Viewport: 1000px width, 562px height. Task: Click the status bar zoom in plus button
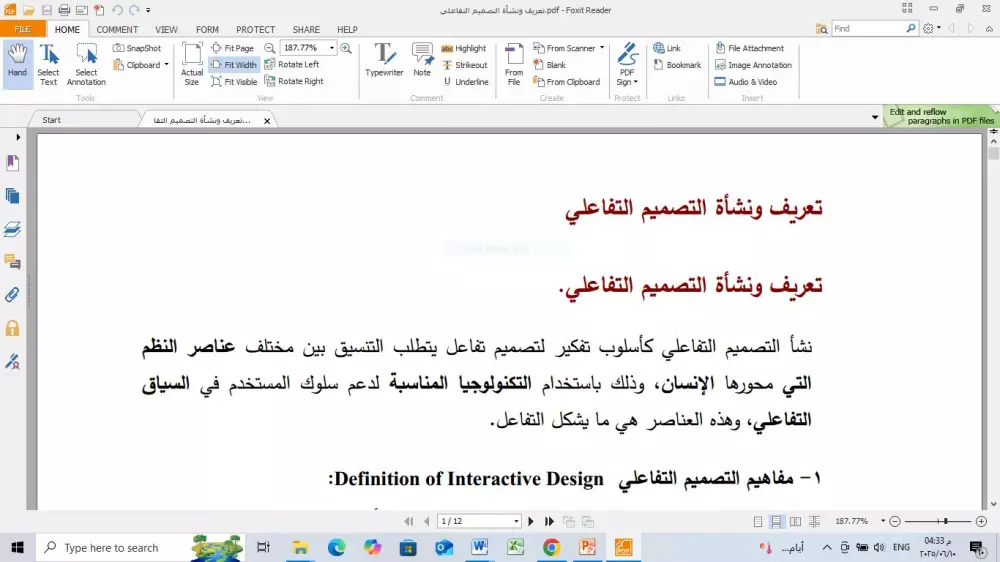(982, 522)
